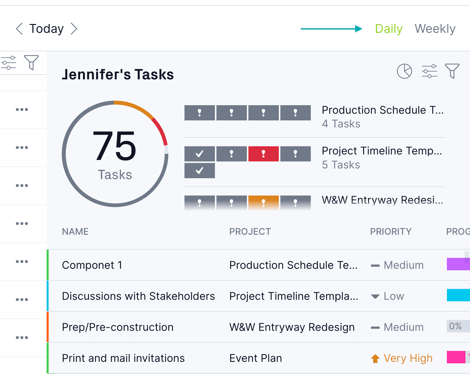470x374 pixels.
Task: Select first grey tile in W&W Entryway row
Action: 199,202
